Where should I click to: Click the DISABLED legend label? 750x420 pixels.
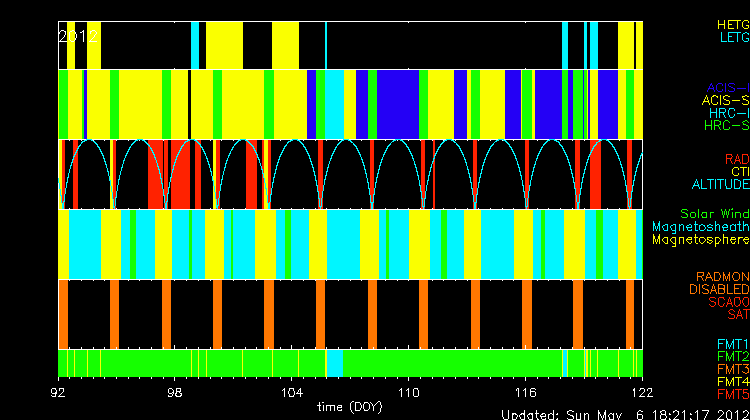tap(717, 289)
